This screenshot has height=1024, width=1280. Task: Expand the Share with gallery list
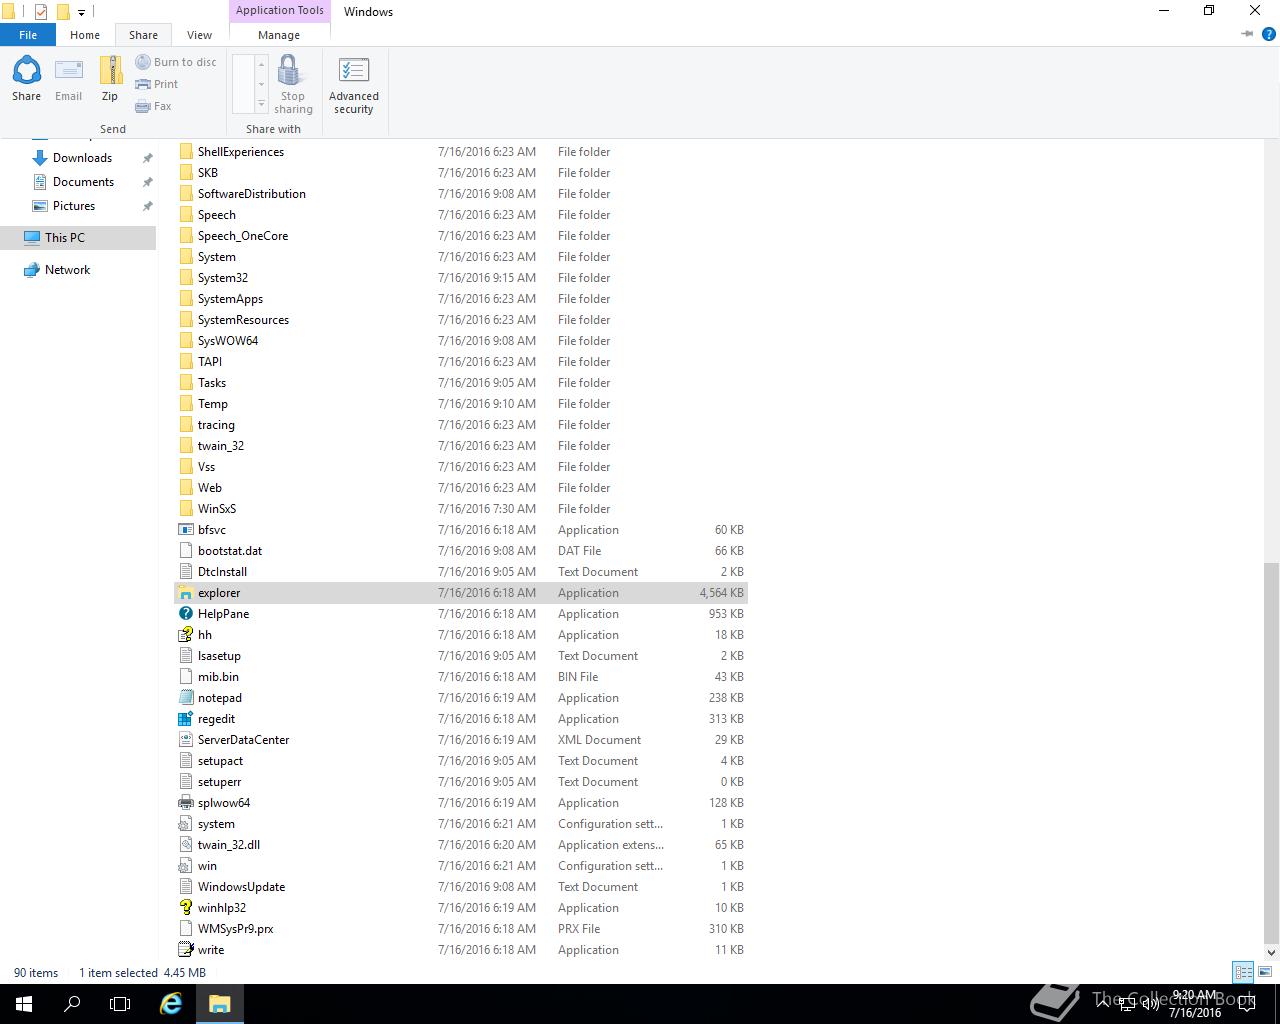[x=261, y=104]
